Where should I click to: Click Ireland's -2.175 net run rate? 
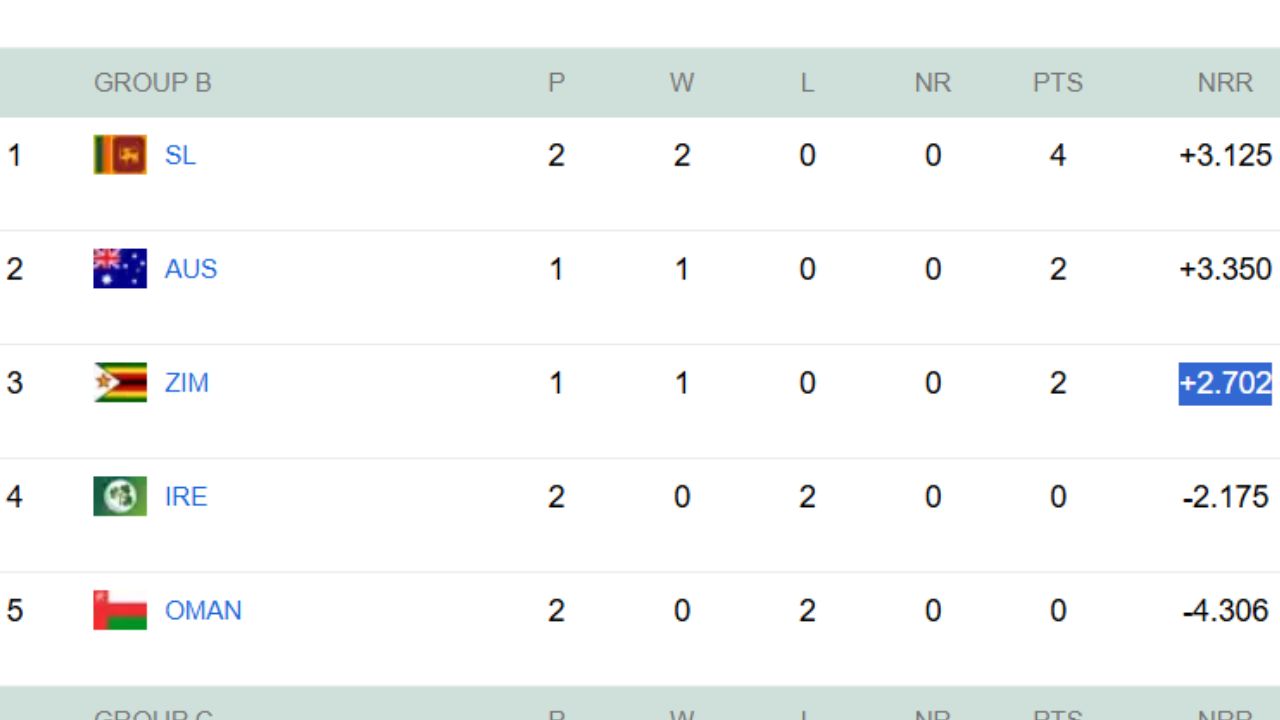[1225, 497]
